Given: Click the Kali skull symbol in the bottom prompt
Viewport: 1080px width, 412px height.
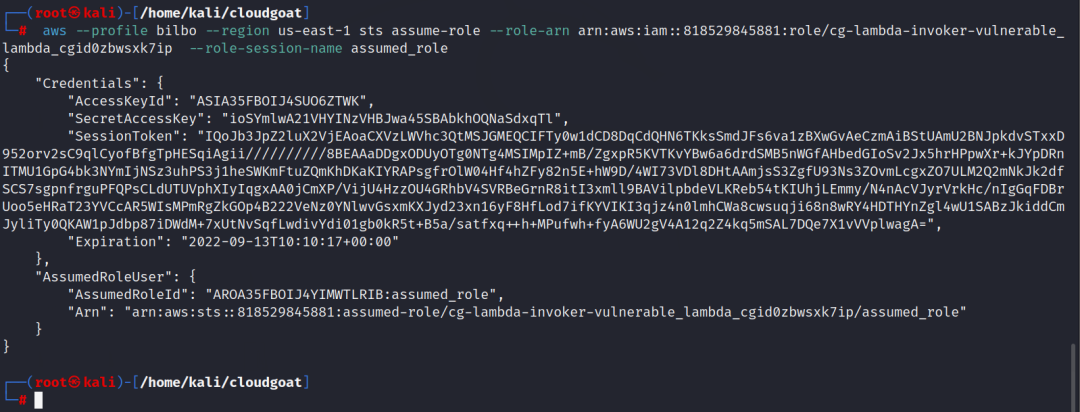Looking at the screenshot, I should (68, 382).
